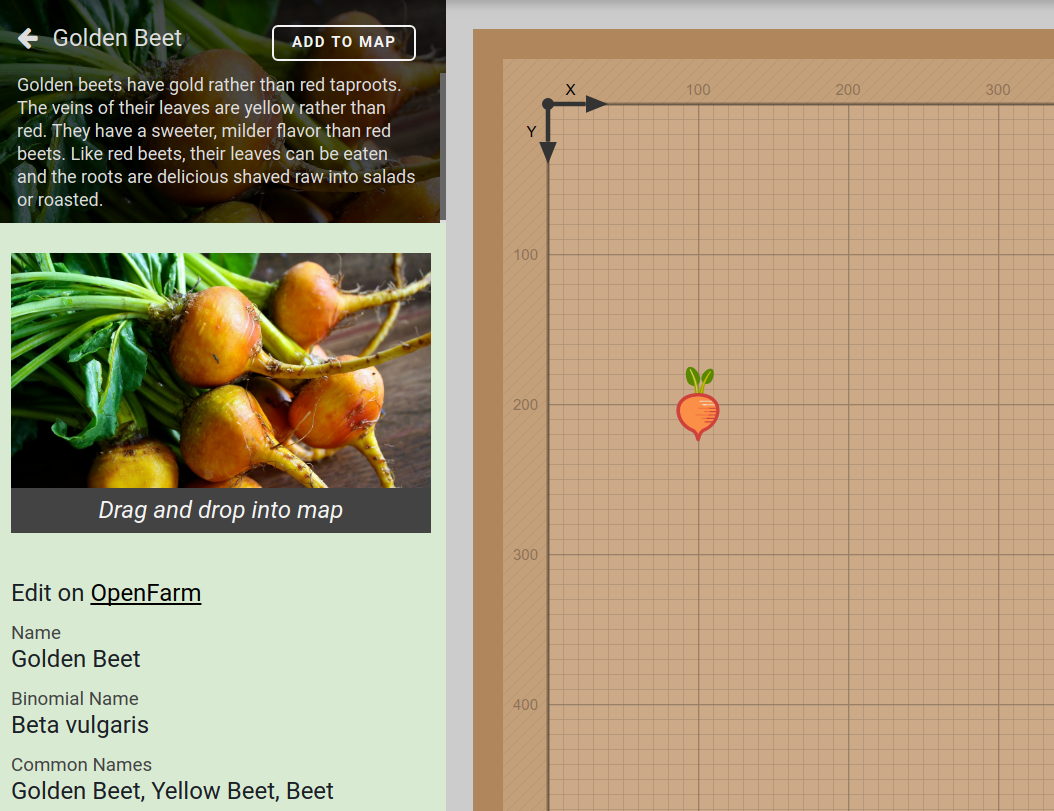The height and width of the screenshot is (811, 1054).
Task: Click the 300 label on left axis
Action: (x=525, y=555)
